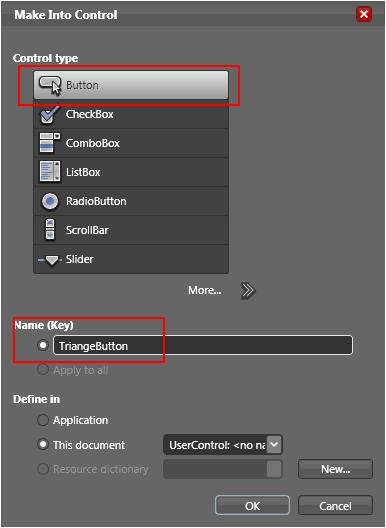Select the Name (Key) radio button
Viewport: 386px width, 528px height.
coord(43,345)
